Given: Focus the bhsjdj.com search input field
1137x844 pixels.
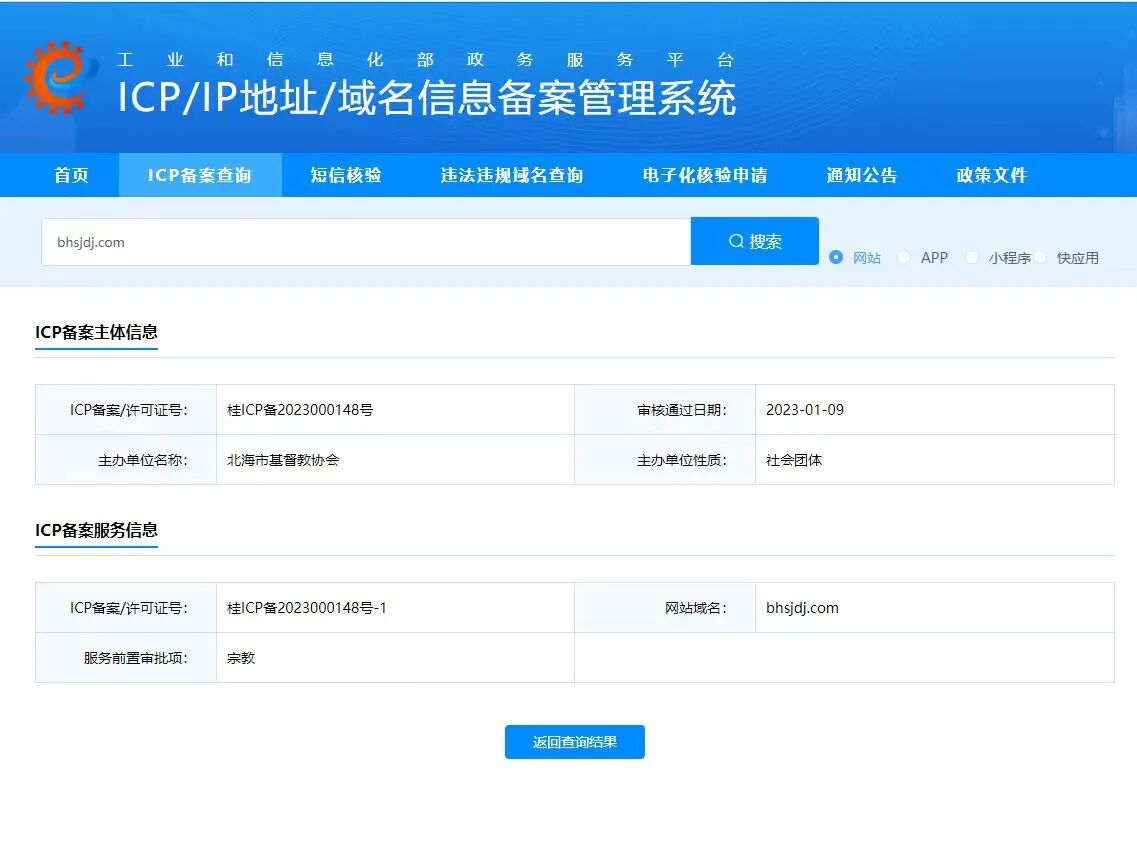Looking at the screenshot, I should pos(366,242).
